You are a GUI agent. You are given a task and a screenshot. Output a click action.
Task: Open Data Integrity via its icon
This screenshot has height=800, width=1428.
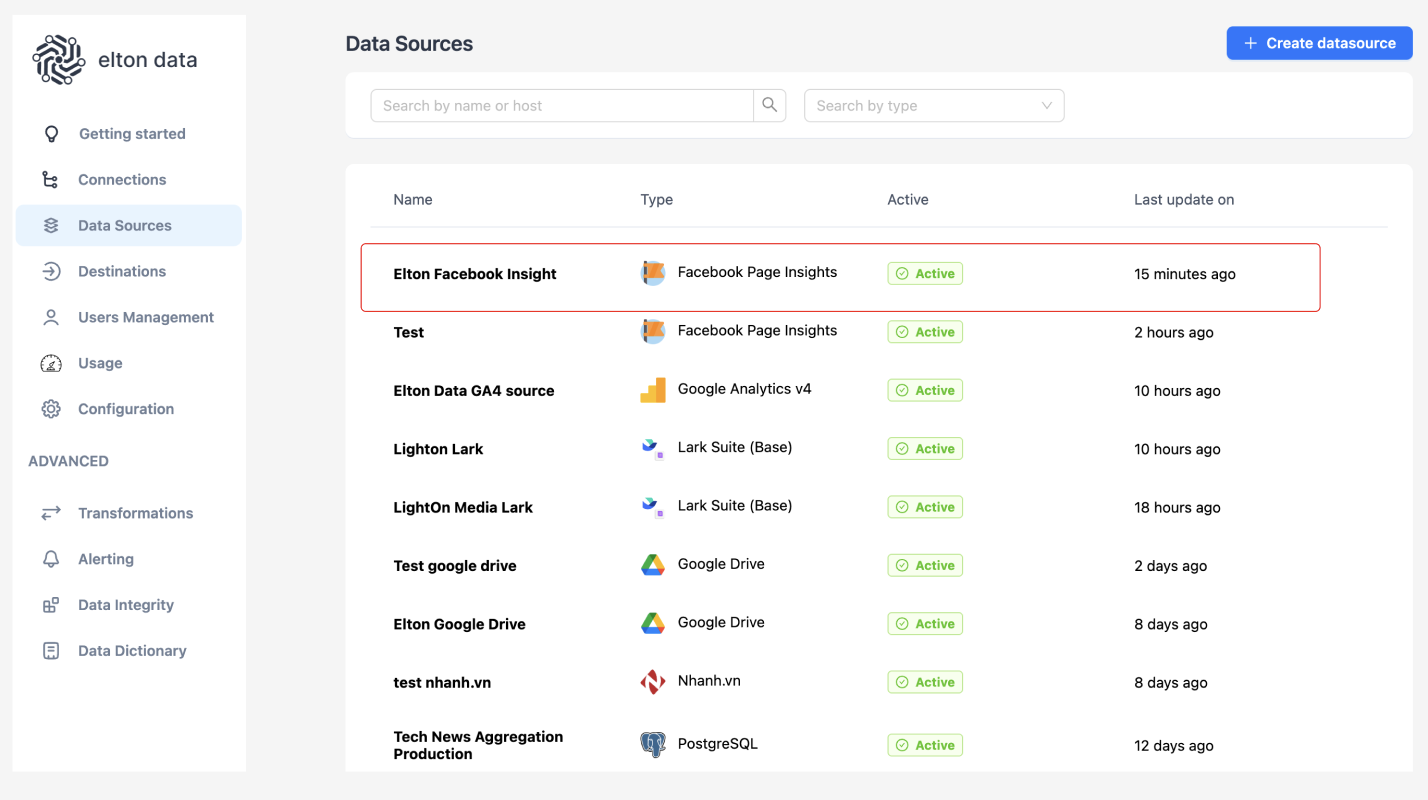click(50, 604)
